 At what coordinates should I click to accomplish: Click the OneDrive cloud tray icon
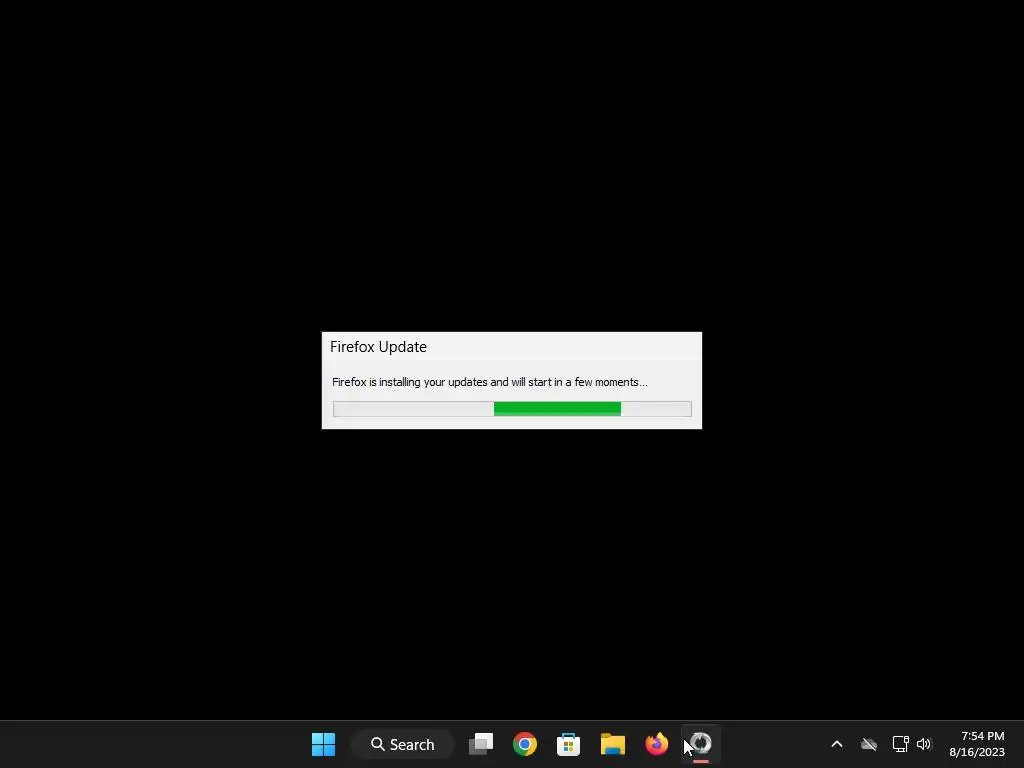pos(869,744)
